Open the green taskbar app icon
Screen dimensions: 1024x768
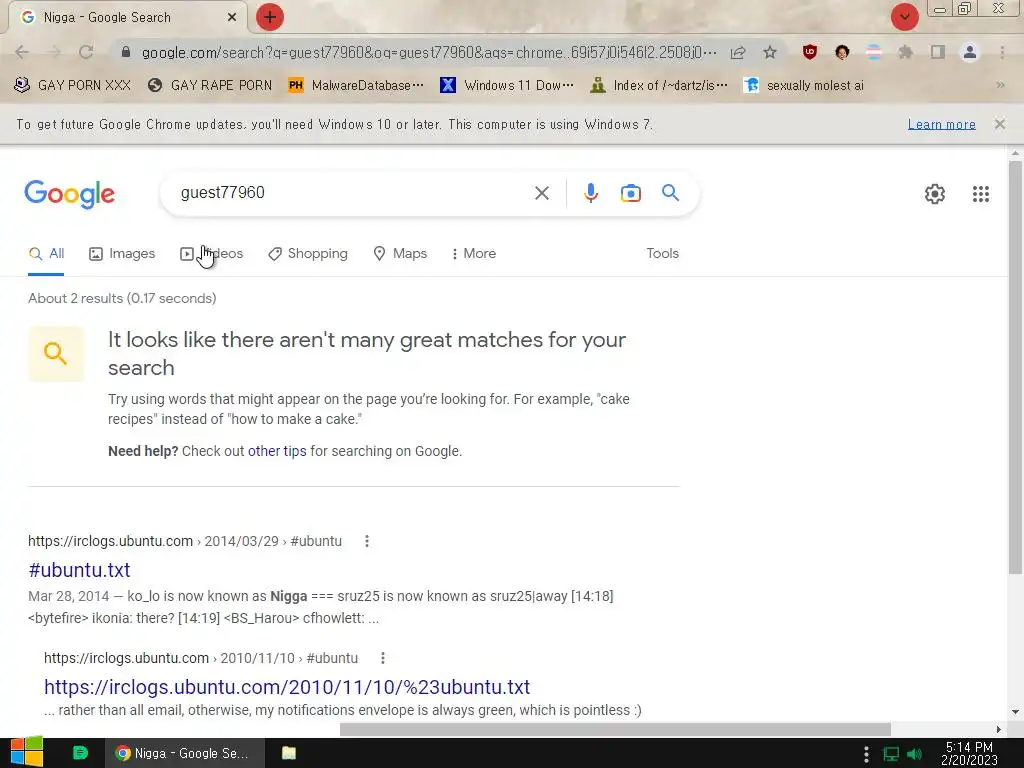pyautogui.click(x=80, y=753)
